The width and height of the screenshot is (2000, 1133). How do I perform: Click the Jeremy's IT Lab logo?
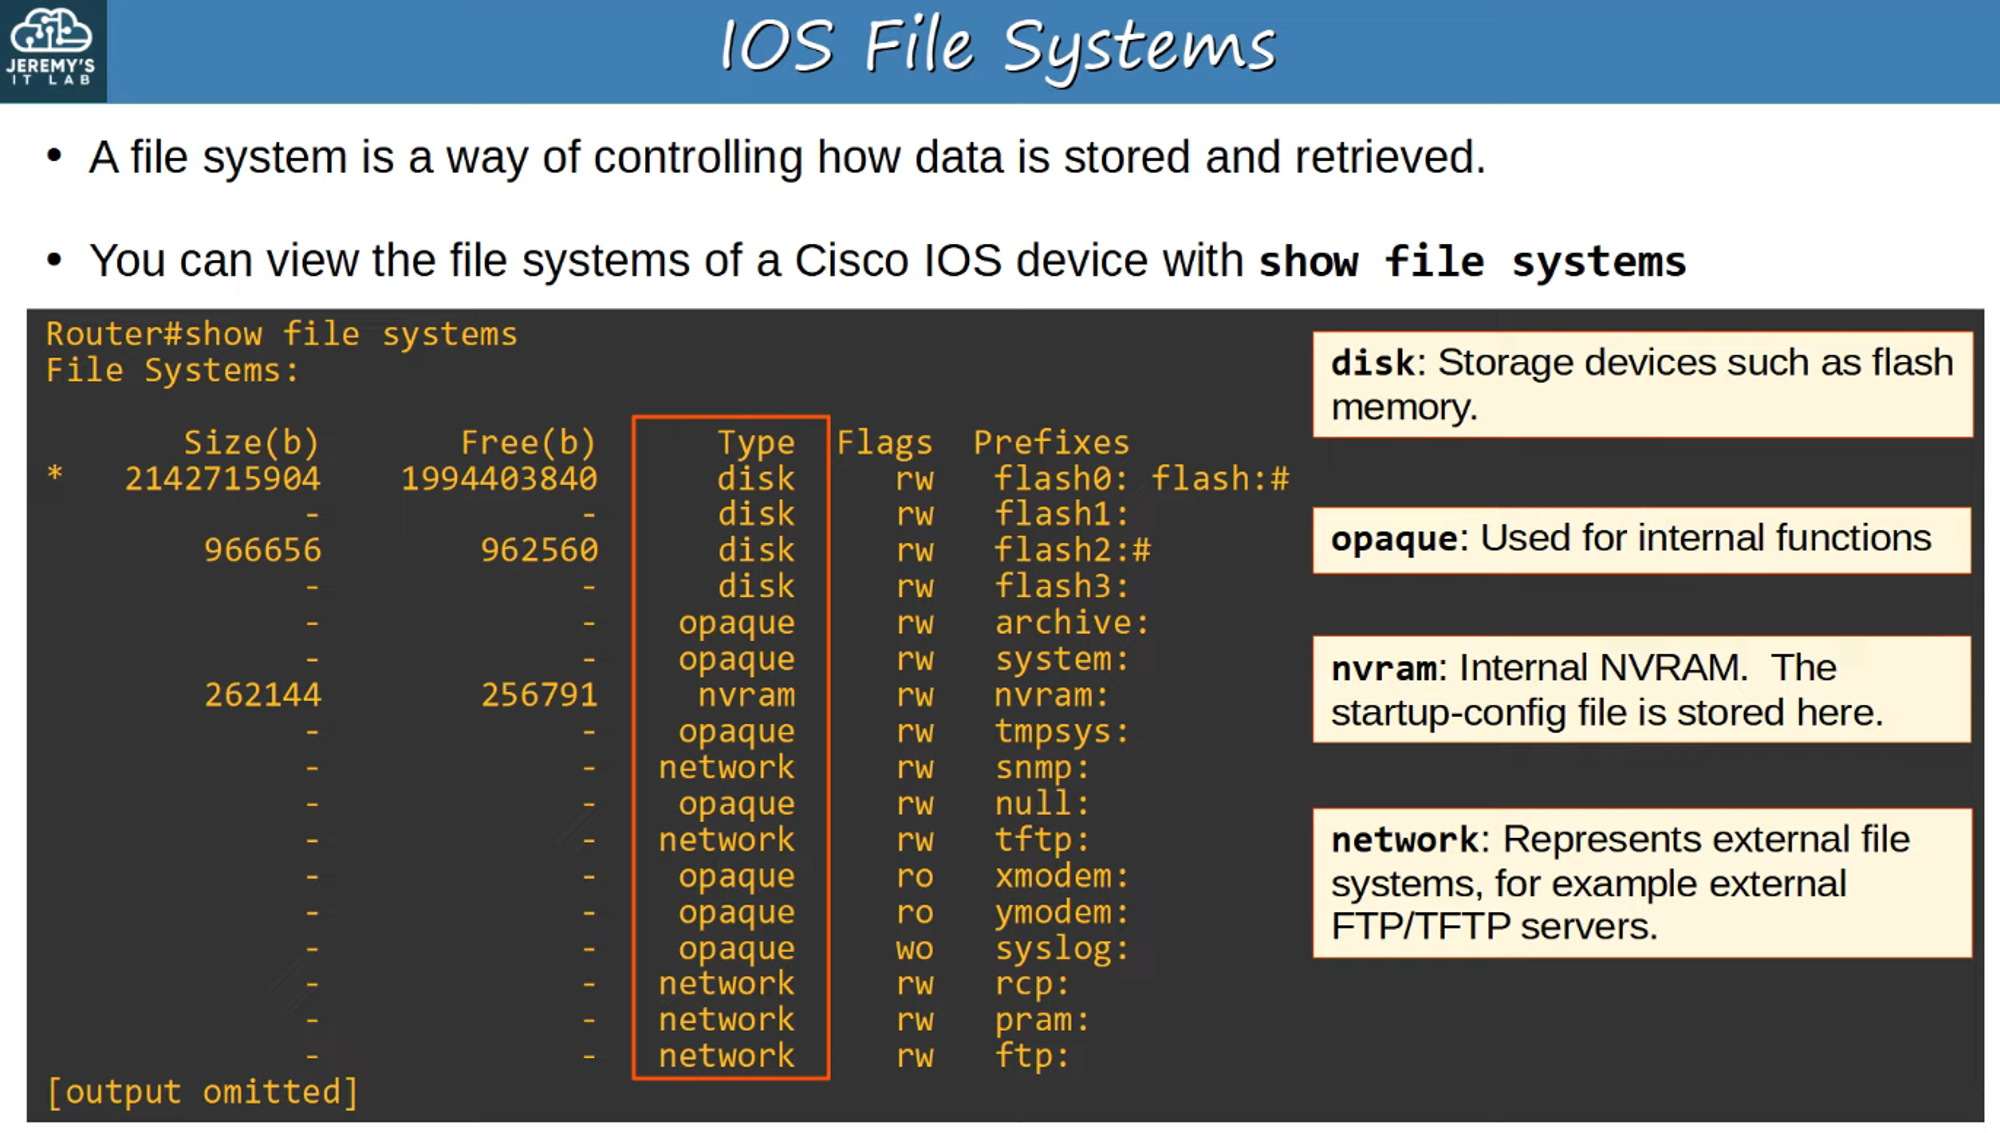point(52,50)
